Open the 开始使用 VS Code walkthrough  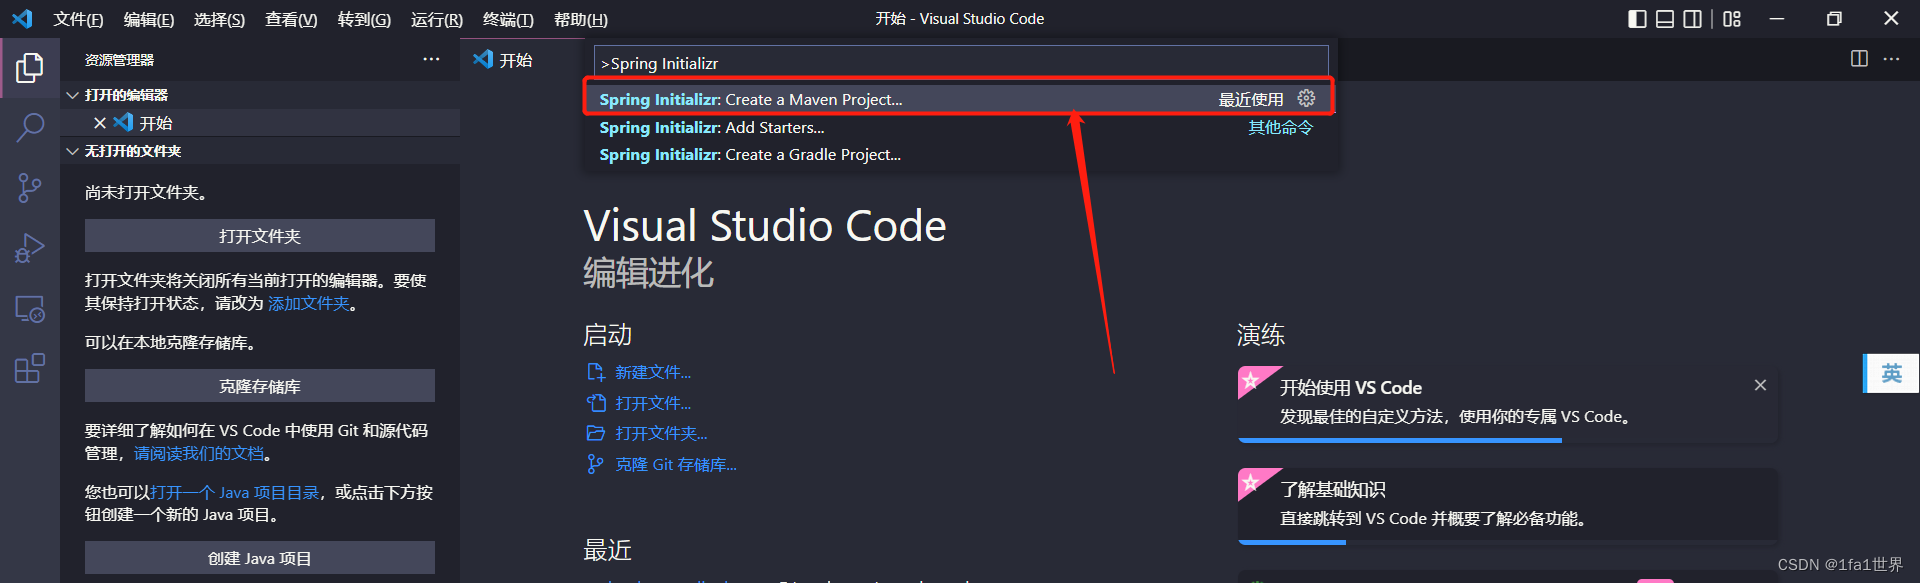coord(1507,402)
